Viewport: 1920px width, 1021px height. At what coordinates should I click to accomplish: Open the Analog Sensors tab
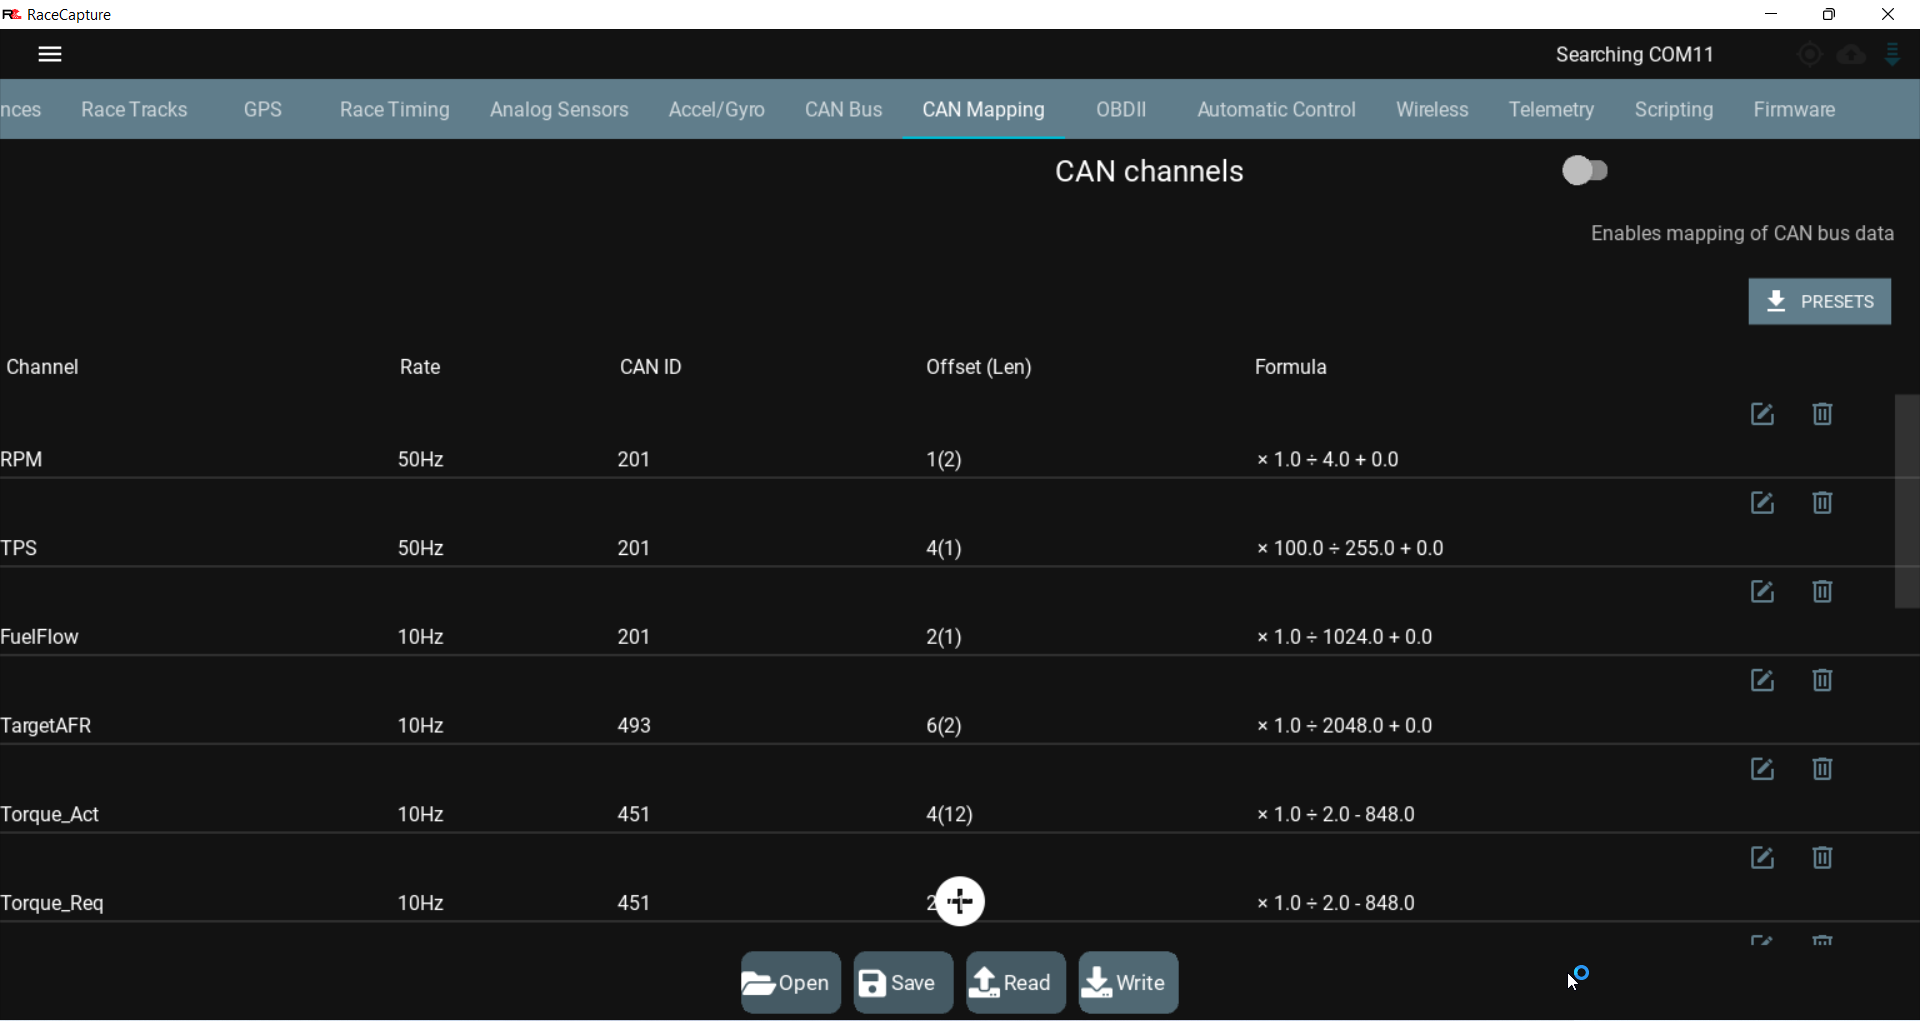click(559, 109)
